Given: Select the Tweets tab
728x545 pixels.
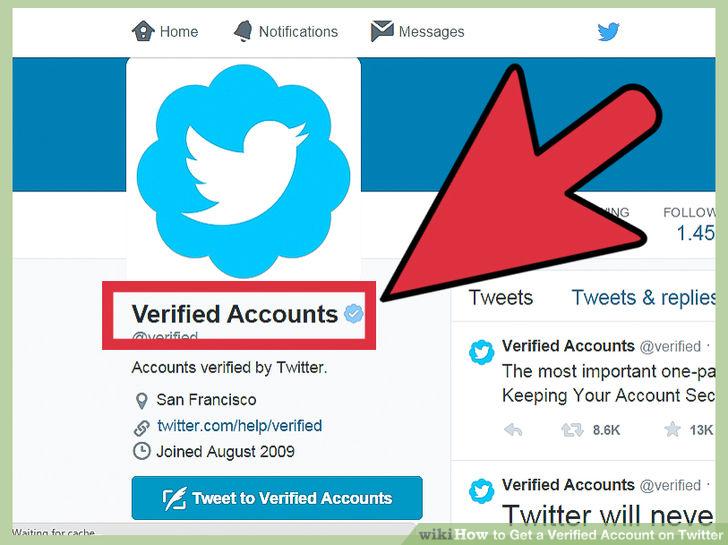Looking at the screenshot, I should tap(501, 298).
